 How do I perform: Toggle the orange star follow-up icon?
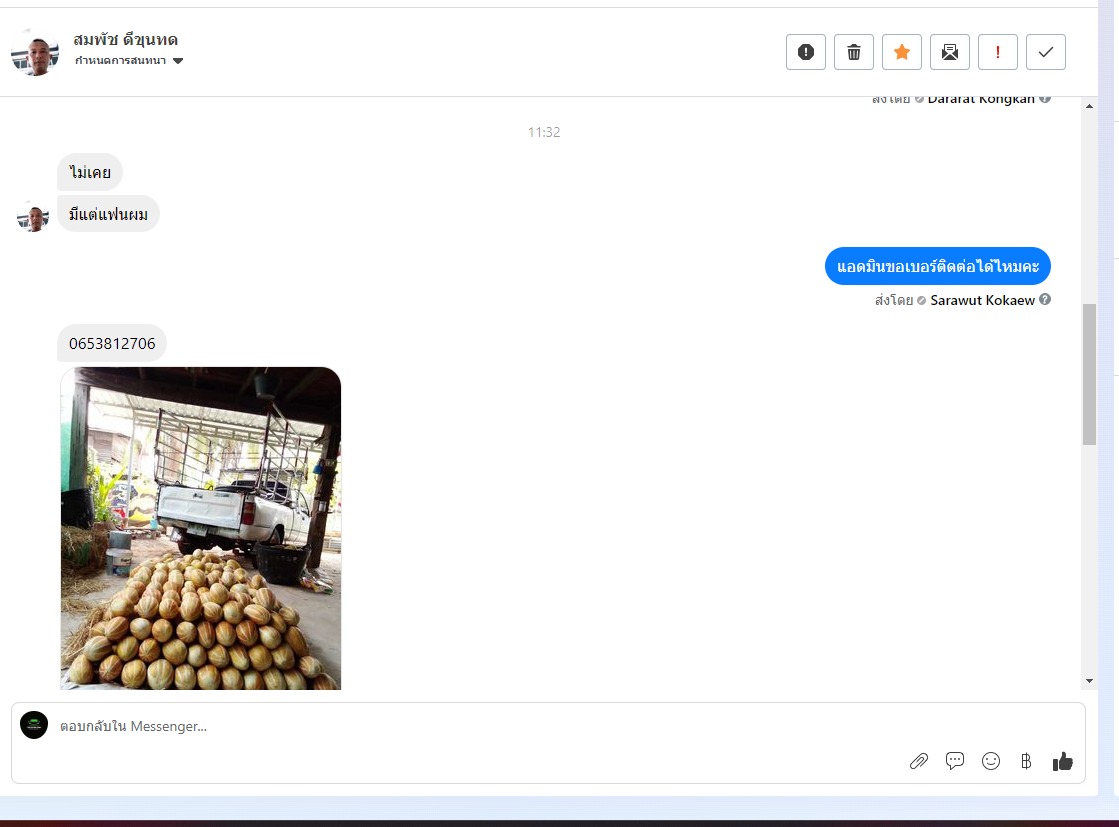click(x=902, y=52)
